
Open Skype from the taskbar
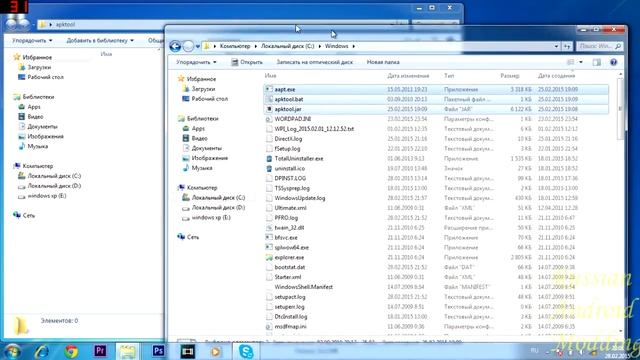pyautogui.click(x=245, y=351)
